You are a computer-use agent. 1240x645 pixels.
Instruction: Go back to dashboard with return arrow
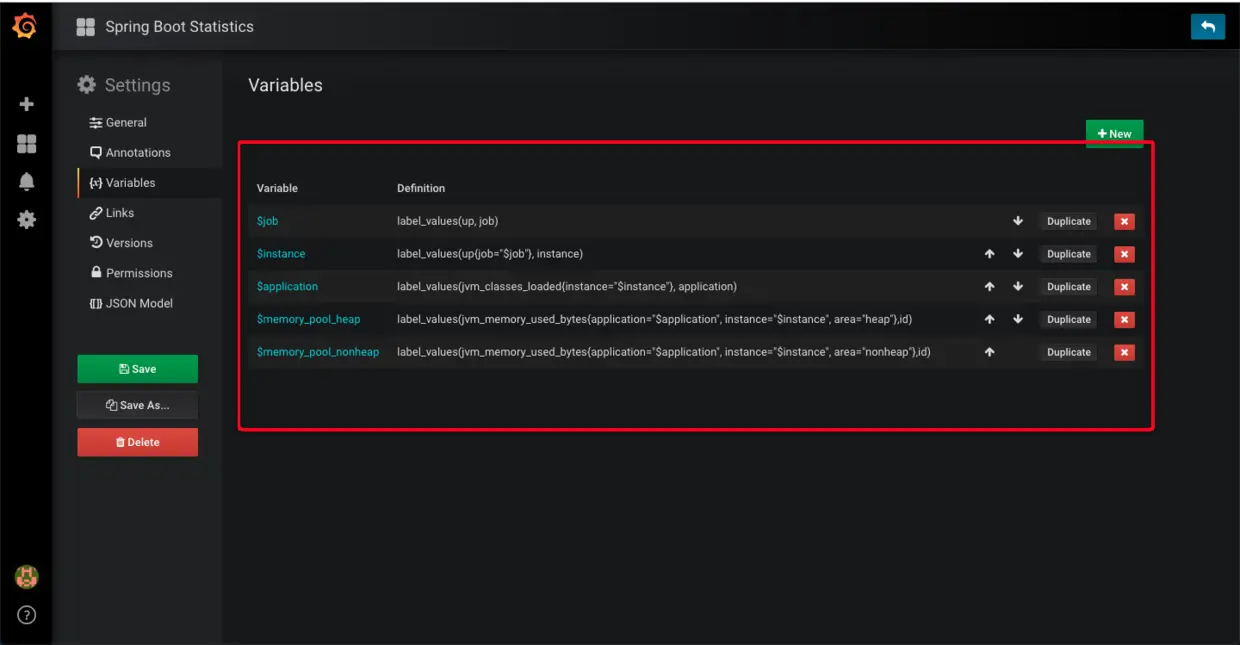1208,27
